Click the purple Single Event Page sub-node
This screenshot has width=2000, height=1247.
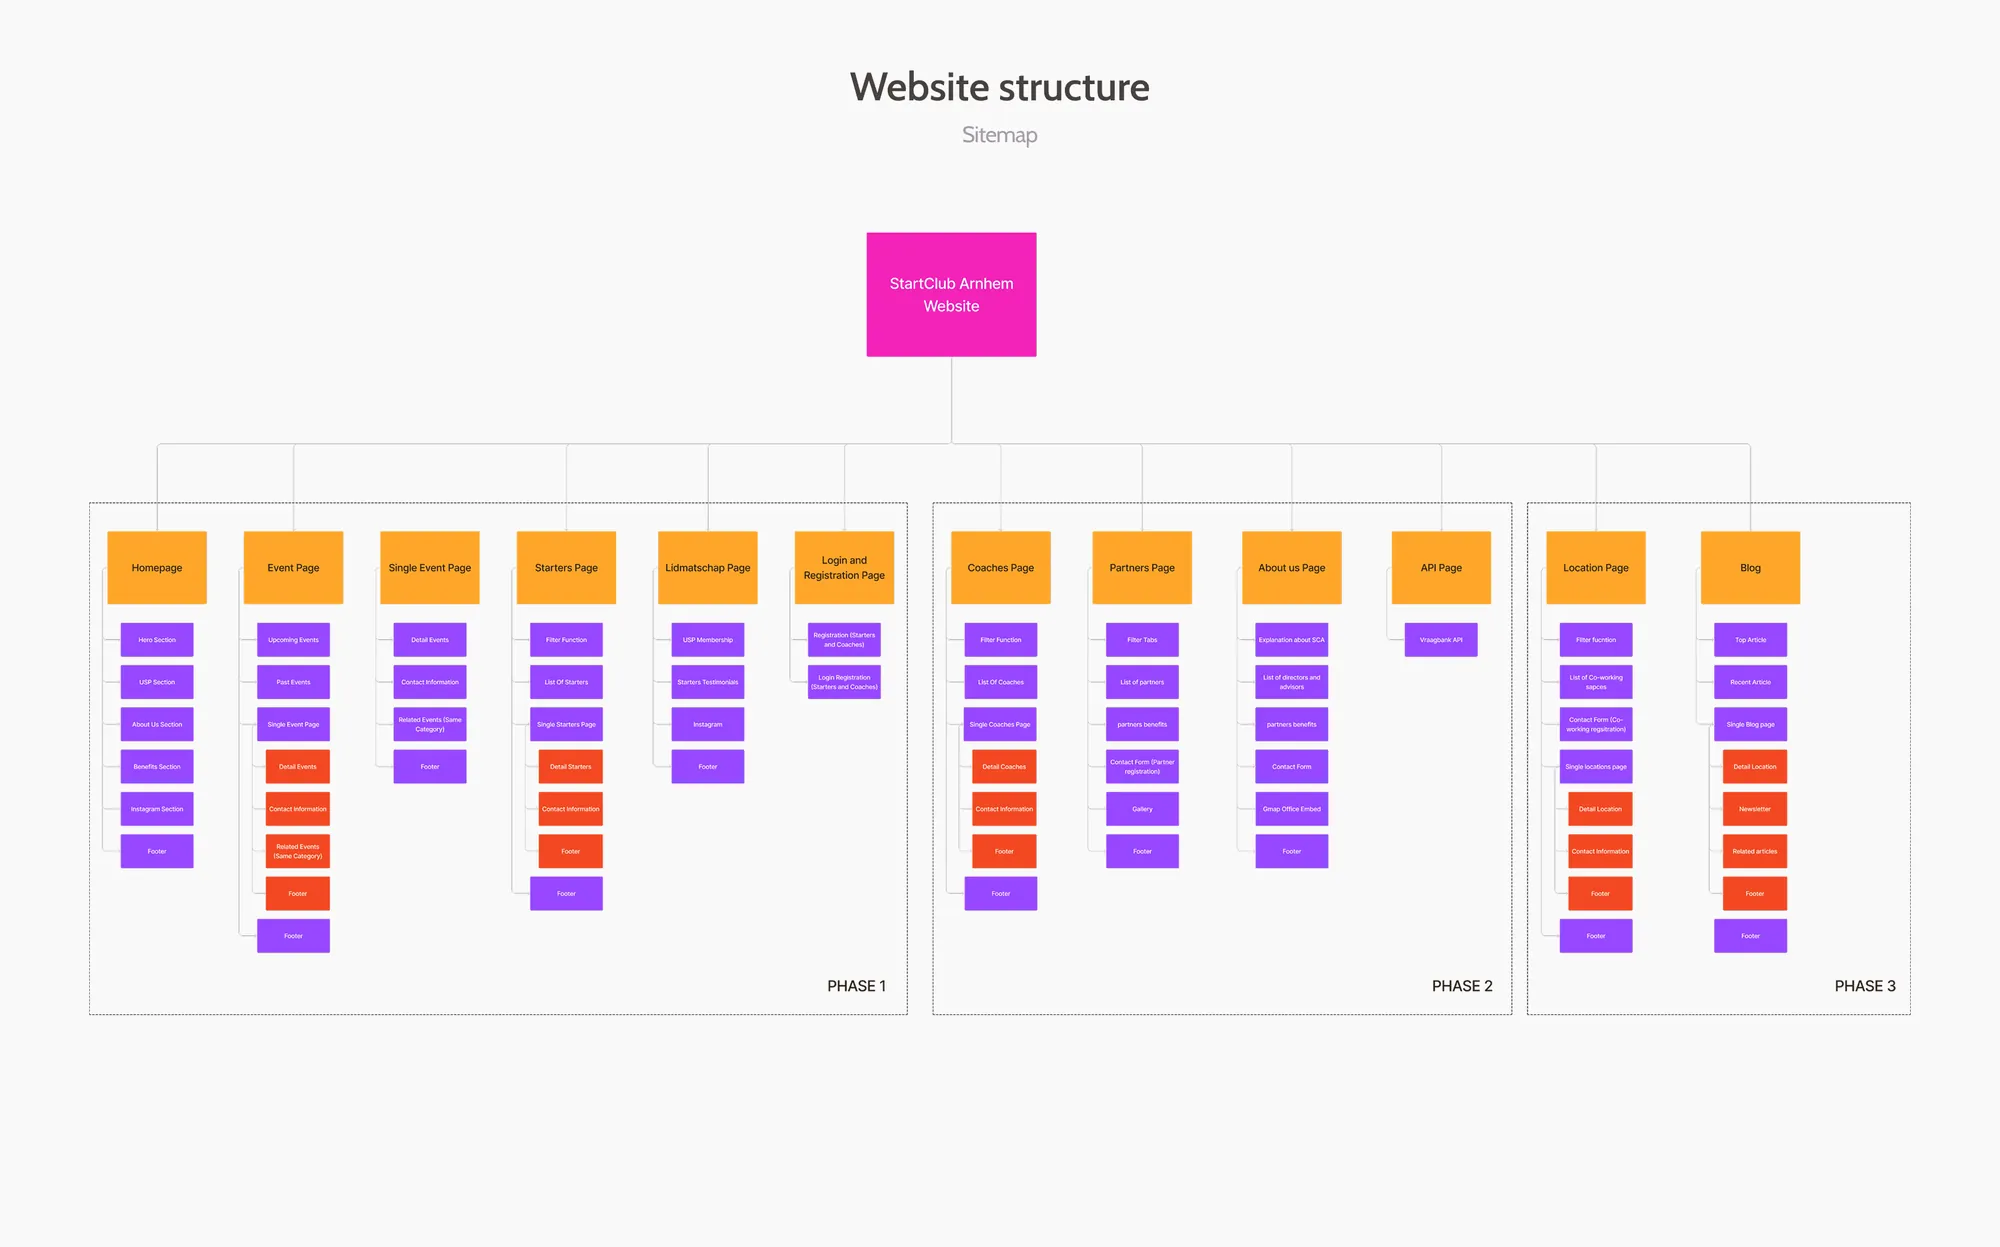[x=293, y=724]
